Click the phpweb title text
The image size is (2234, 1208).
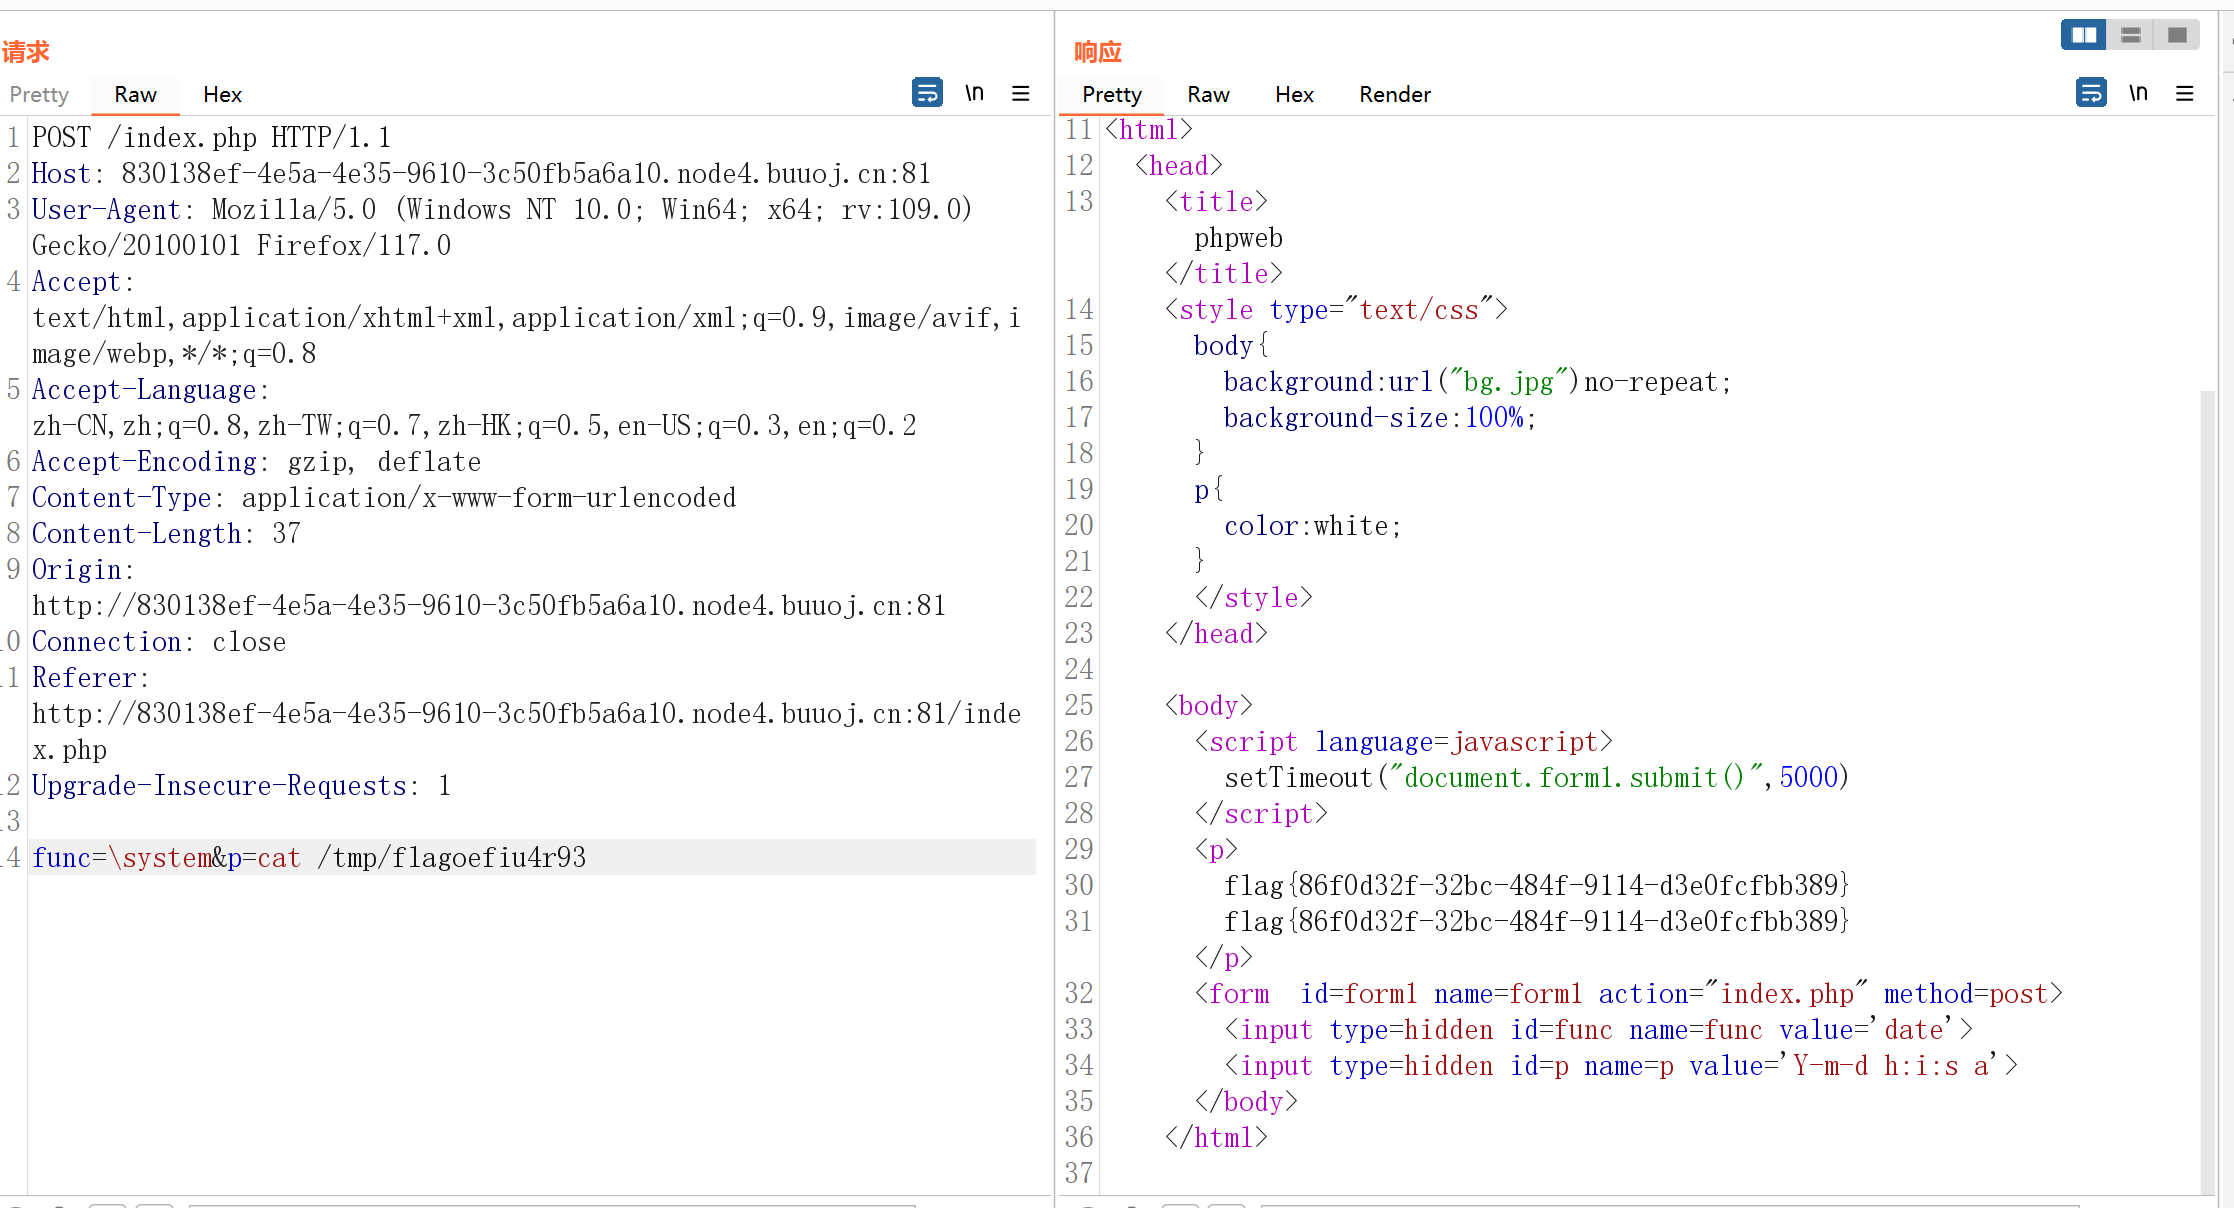pyautogui.click(x=1238, y=238)
